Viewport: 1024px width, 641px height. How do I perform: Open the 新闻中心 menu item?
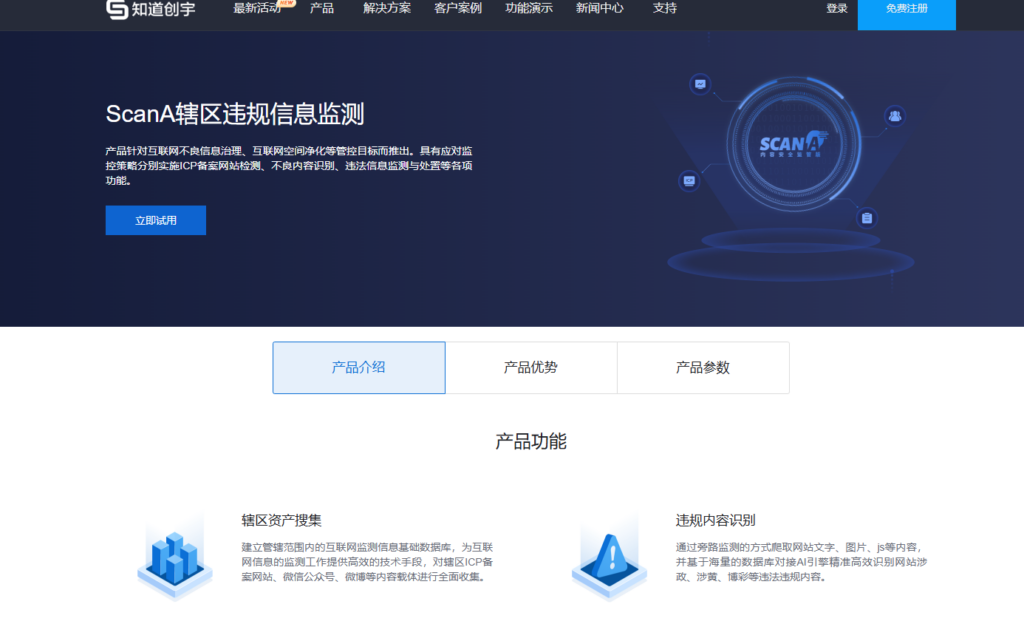pos(597,9)
